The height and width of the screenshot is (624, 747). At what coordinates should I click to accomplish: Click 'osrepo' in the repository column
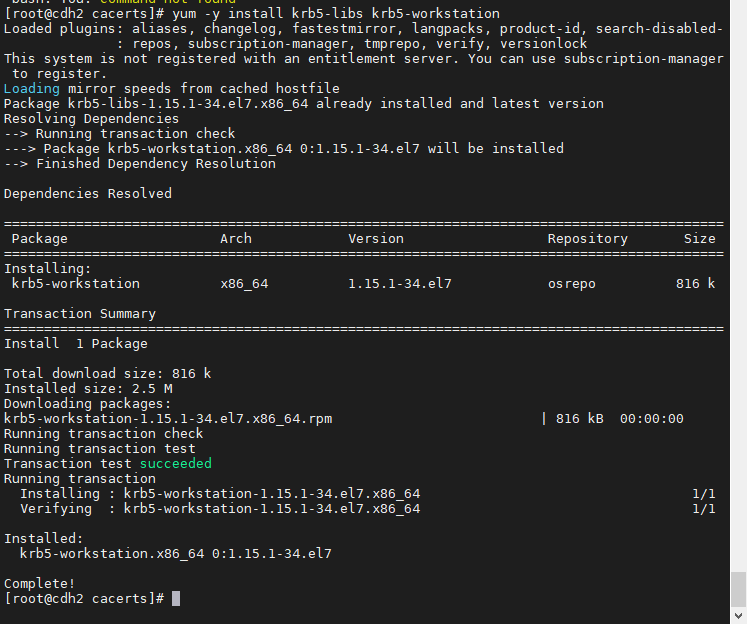pos(572,284)
